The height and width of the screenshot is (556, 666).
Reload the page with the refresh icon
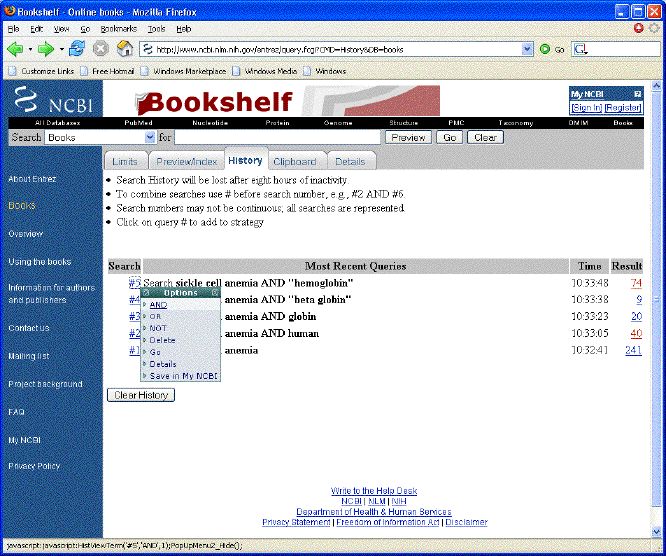click(79, 48)
